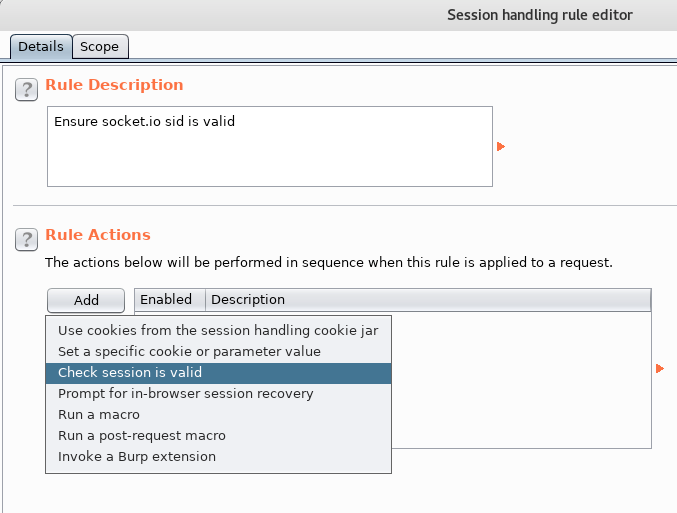Screen dimensions: 677x513
Task: Switch to the Scope tab
Action: click(x=100, y=46)
